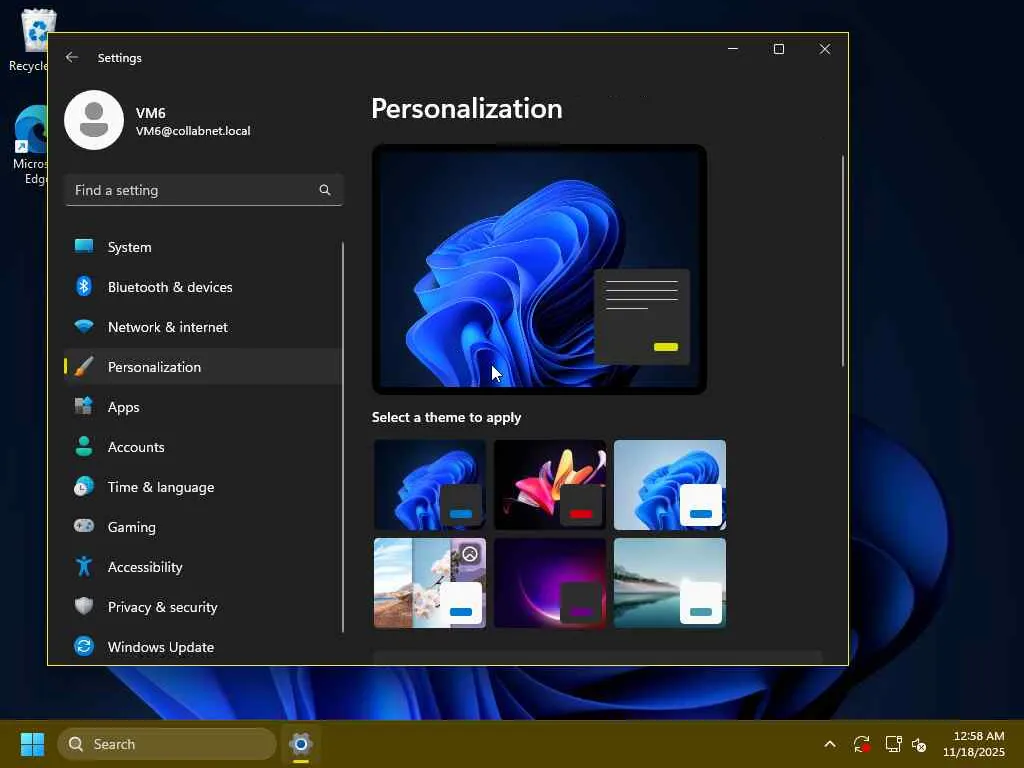Click the main content vertical scrollbar
The height and width of the screenshot is (768, 1024).
click(x=843, y=261)
